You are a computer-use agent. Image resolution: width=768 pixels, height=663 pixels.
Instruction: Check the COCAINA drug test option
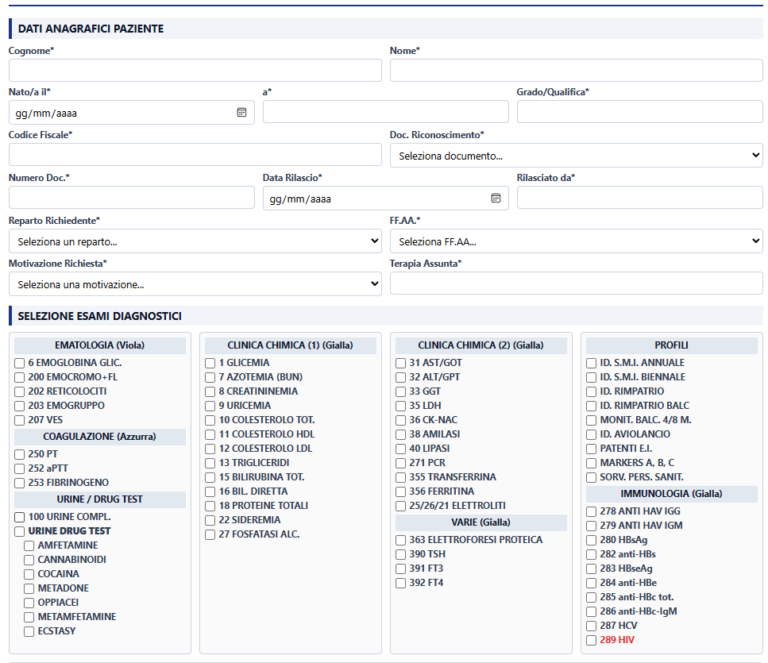pyautogui.click(x=29, y=574)
